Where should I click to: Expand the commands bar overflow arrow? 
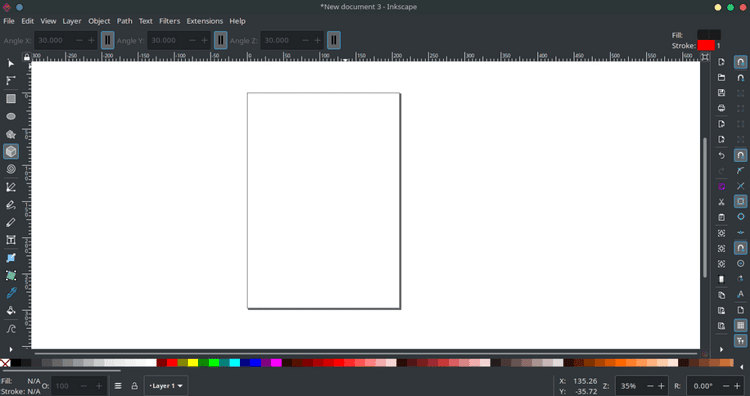click(x=721, y=350)
